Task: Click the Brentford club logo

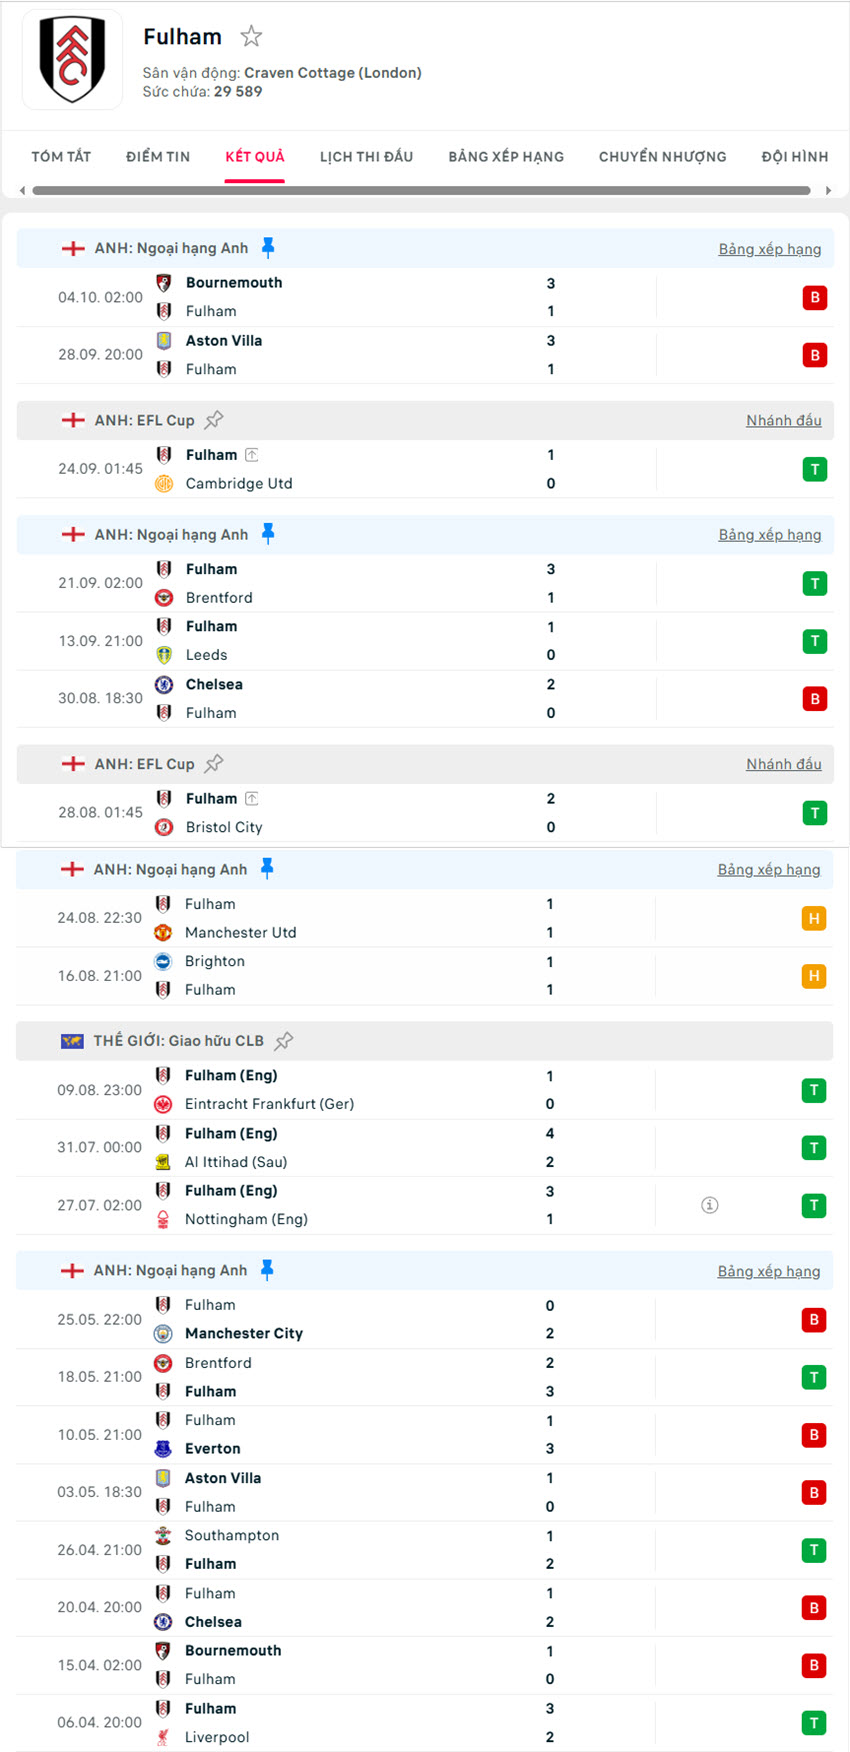Action: tap(163, 597)
